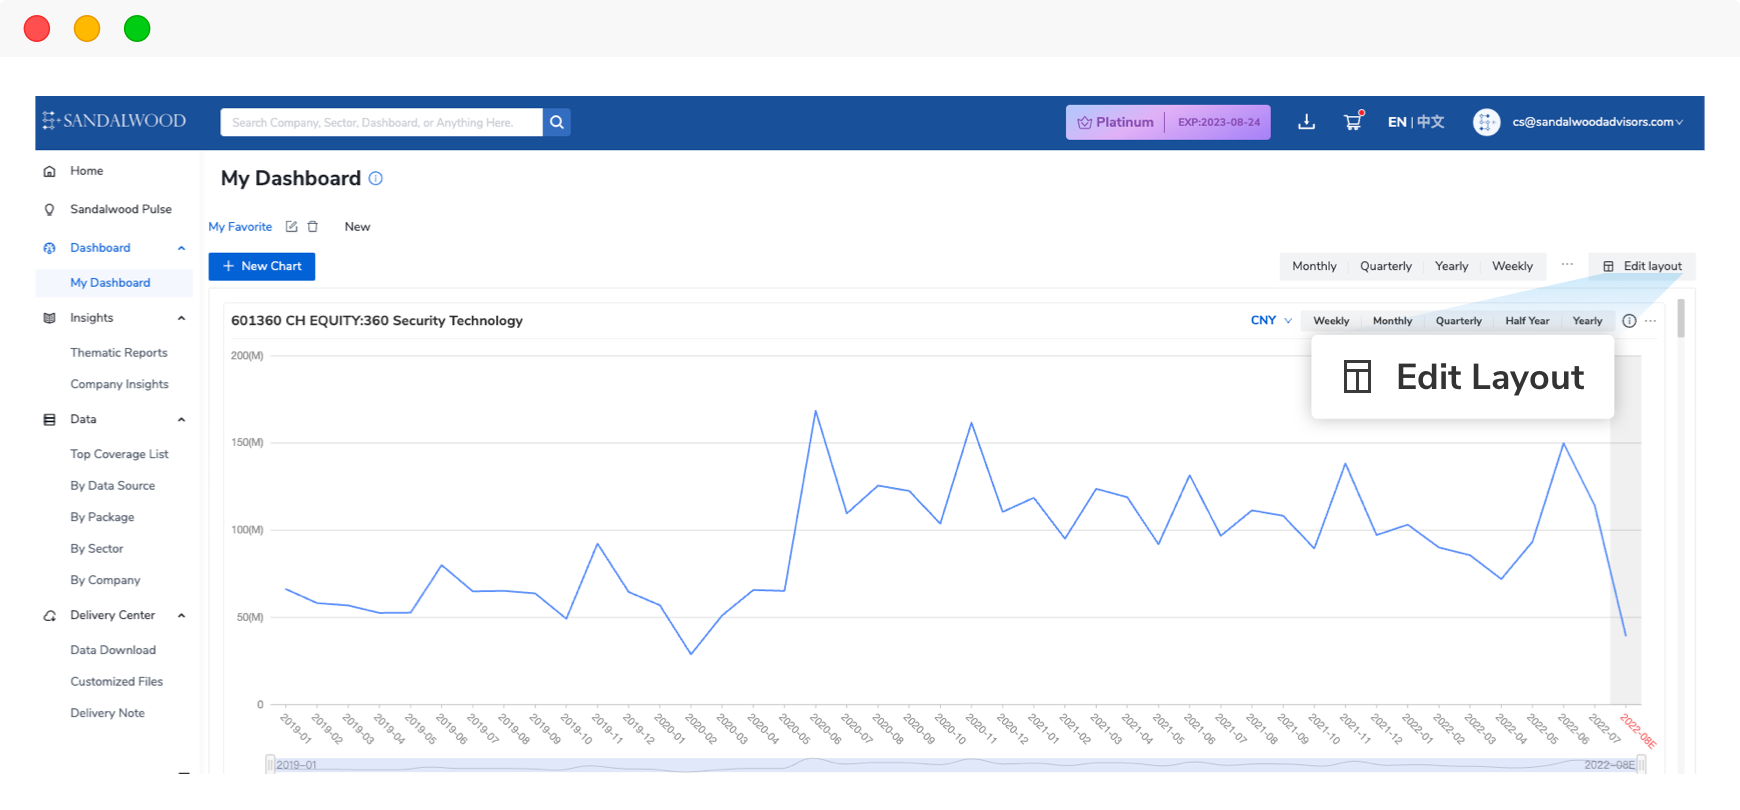Set chart frequency to Monthly

point(1392,321)
